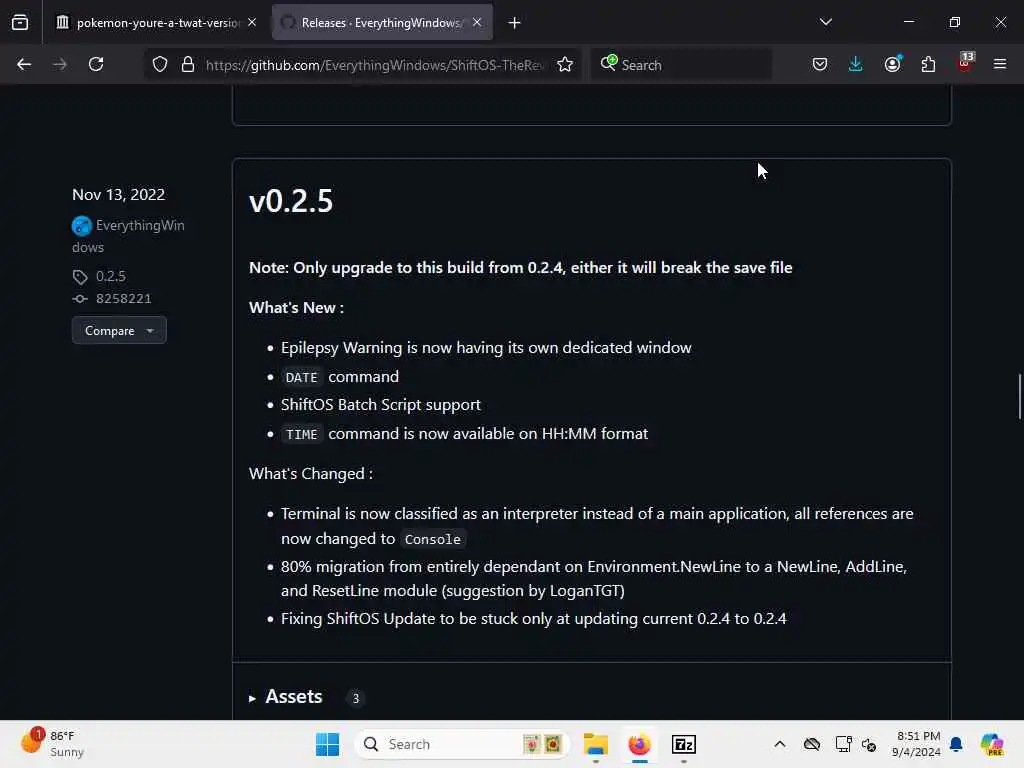Show site security lock info
The image size is (1024, 768).
click(x=188, y=64)
